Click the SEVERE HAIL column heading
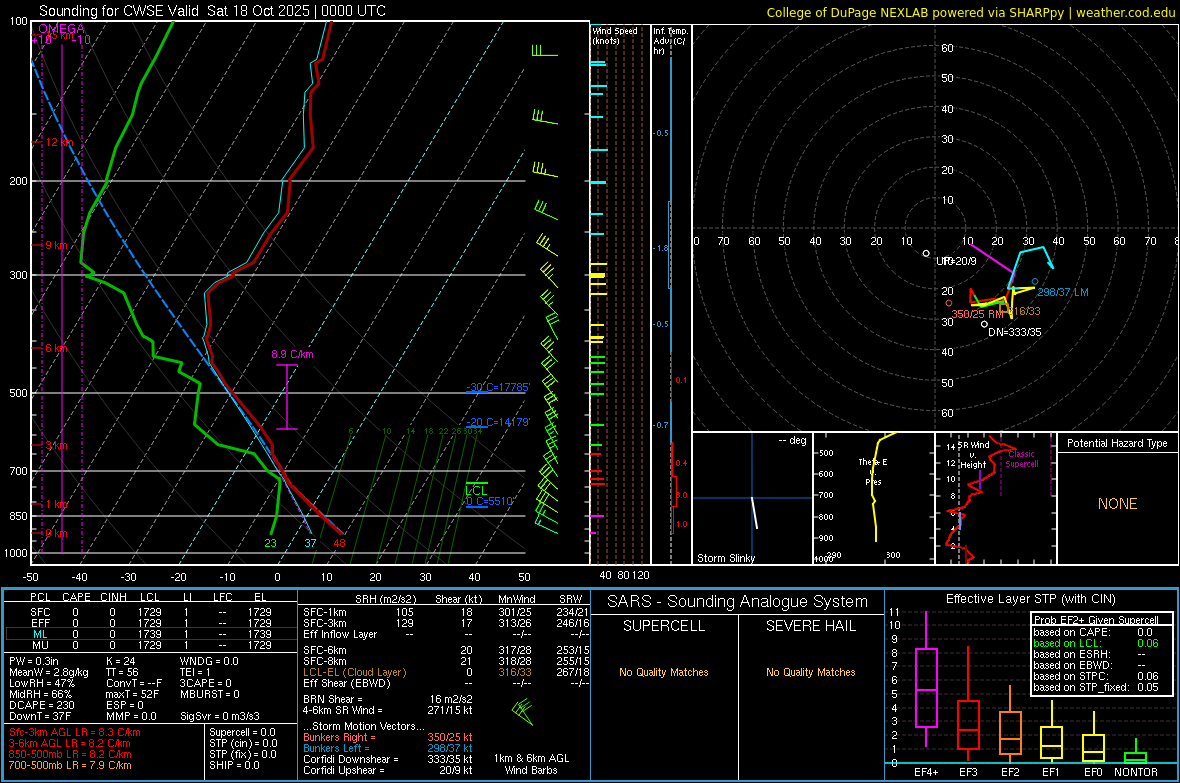Viewport: 1180px width, 783px height. tap(810, 626)
